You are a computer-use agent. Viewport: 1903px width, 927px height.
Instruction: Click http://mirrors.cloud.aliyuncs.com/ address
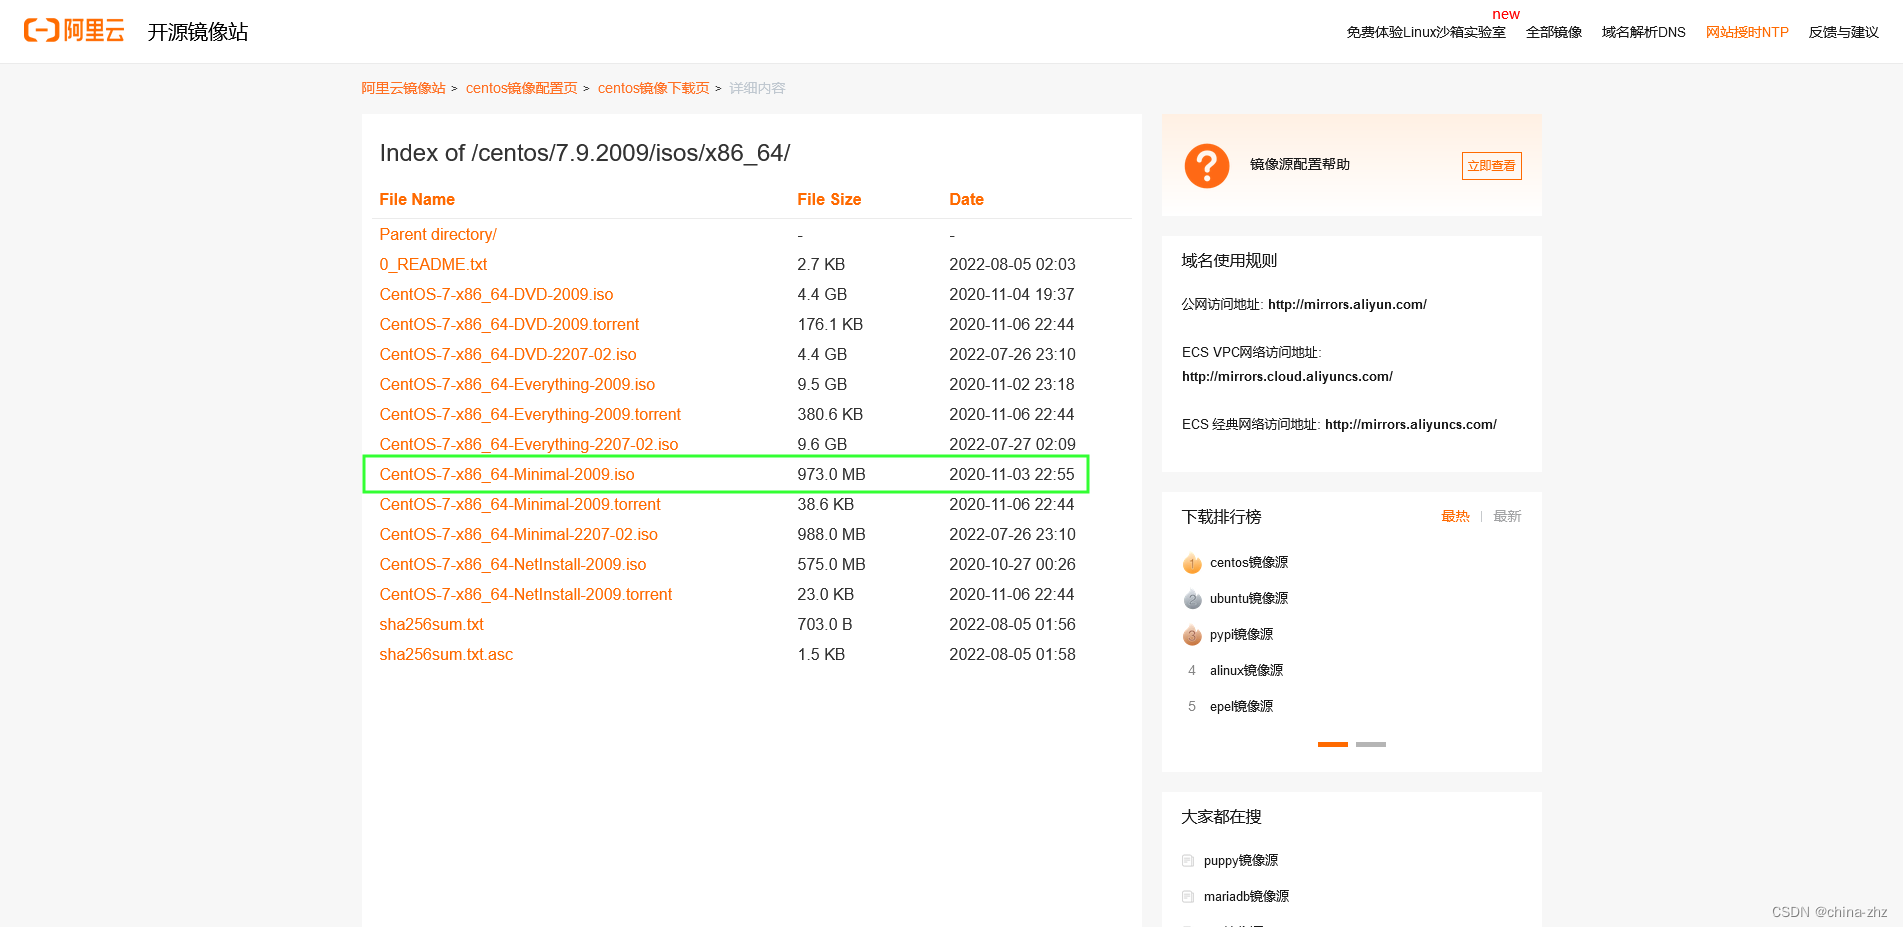[x=1287, y=377]
